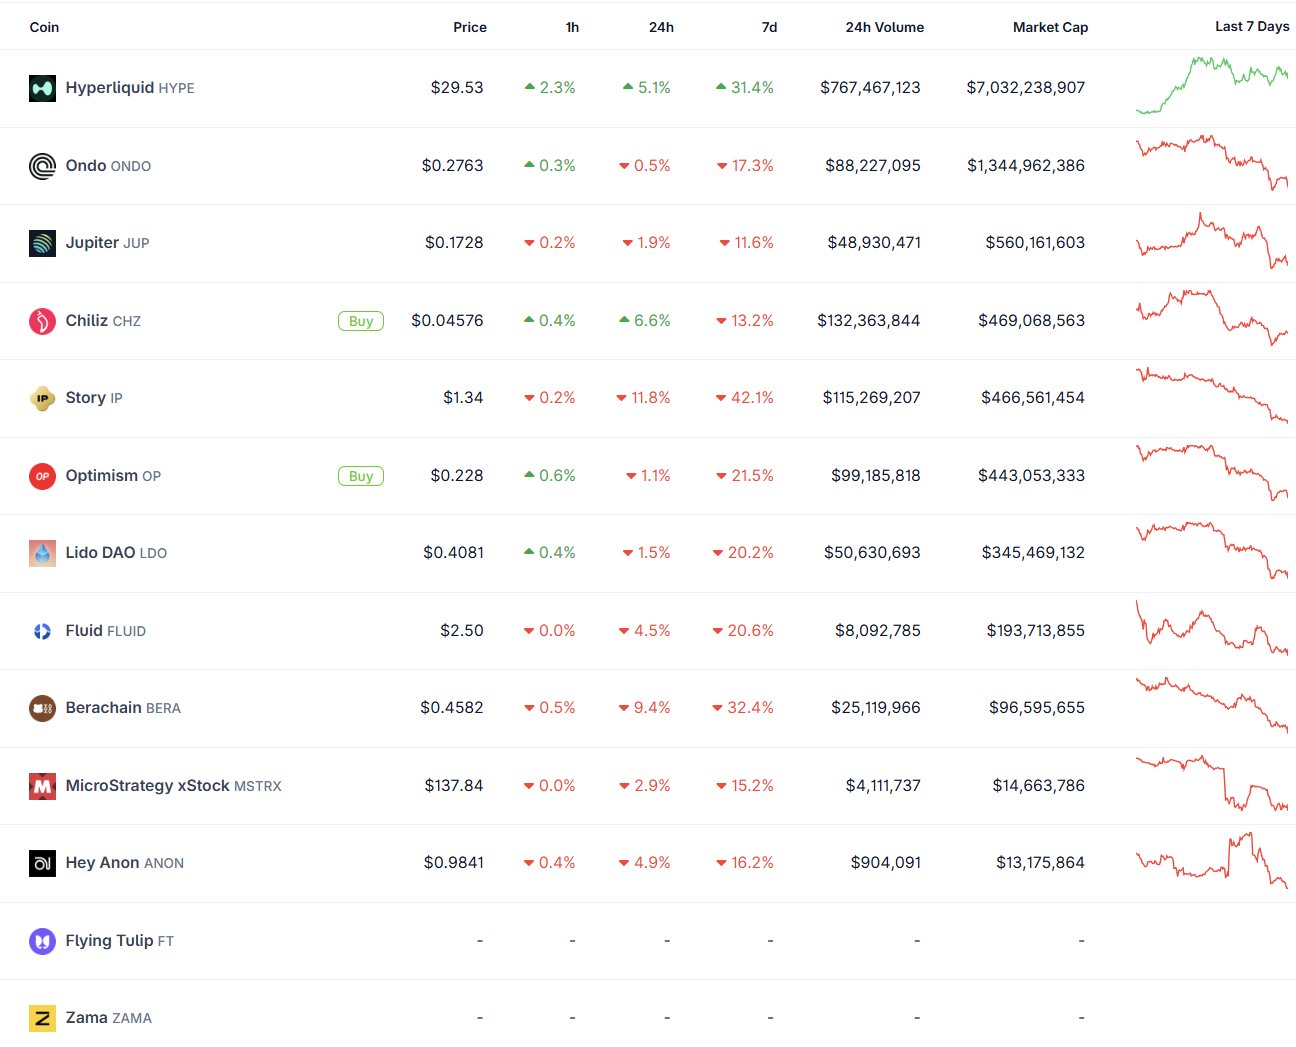This screenshot has height=1047, width=1296.
Task: Click the red Optimism OP icon
Action: (42, 476)
